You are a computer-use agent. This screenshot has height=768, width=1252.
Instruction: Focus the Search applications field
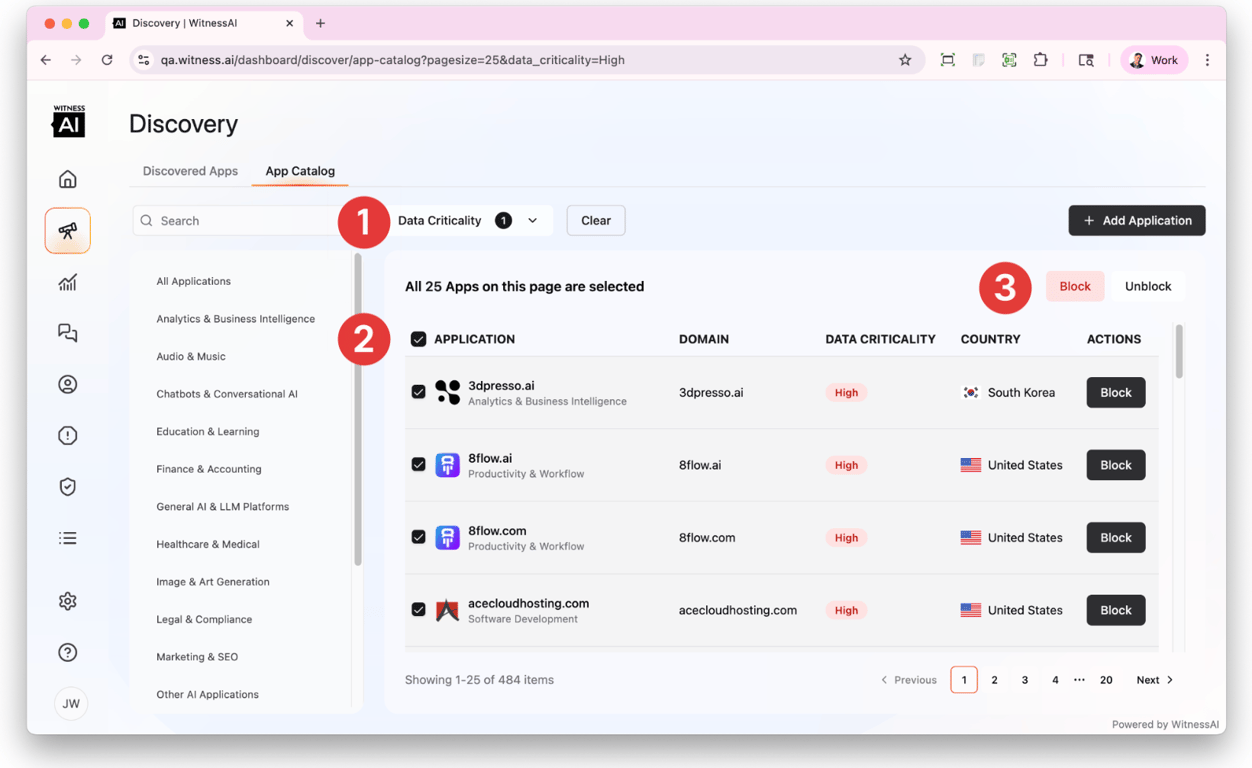pyautogui.click(x=240, y=221)
